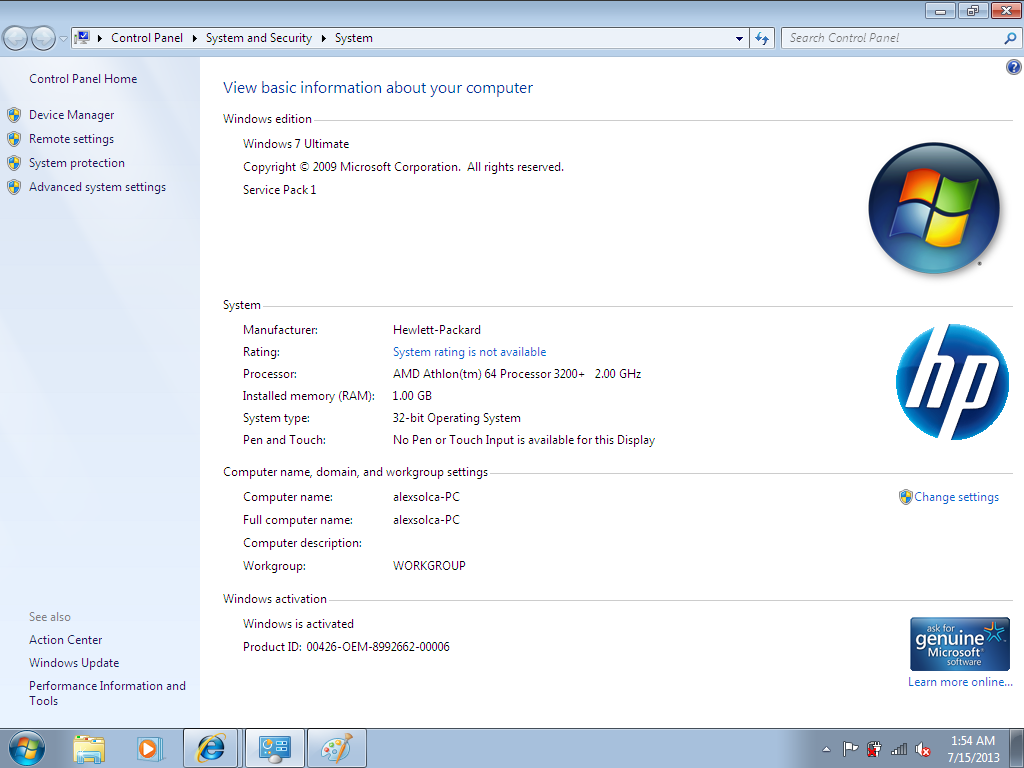This screenshot has width=1024, height=768.
Task: Click Hewlett-Packard manufacturer value
Action: coord(437,330)
